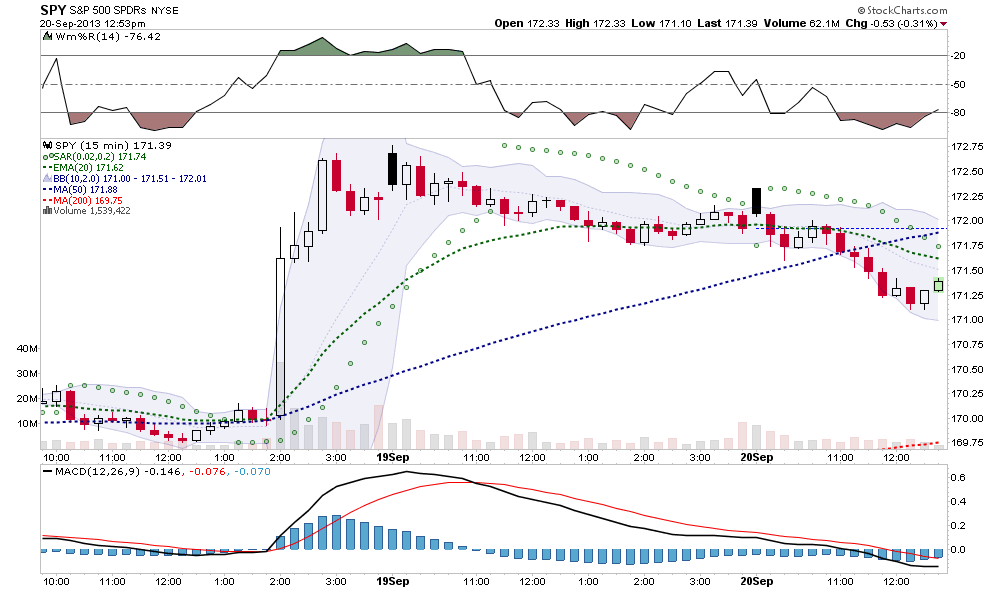Click the 0.6 label on MACD axis
The image size is (1000, 590).
pyautogui.click(x=959, y=478)
